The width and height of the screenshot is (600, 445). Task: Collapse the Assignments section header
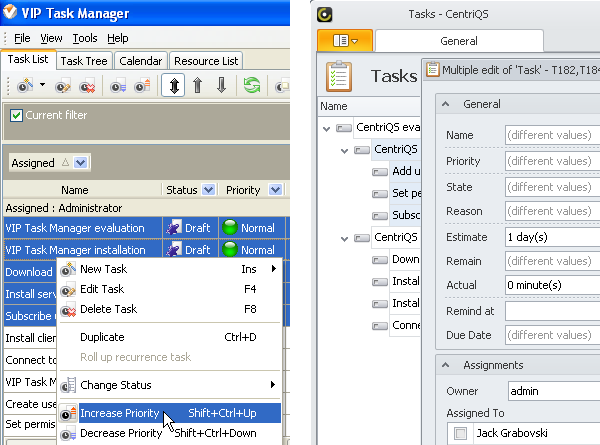point(445,365)
